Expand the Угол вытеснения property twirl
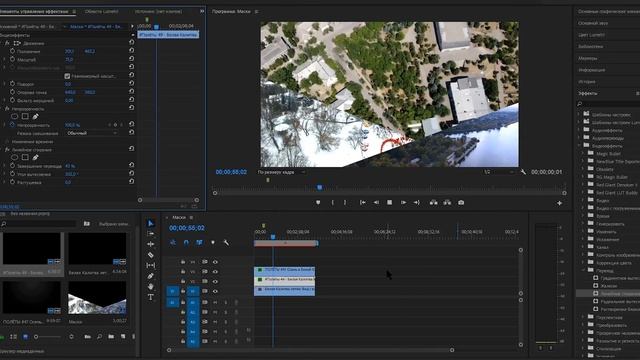The width and height of the screenshot is (640, 360). pyautogui.click(x=5, y=174)
